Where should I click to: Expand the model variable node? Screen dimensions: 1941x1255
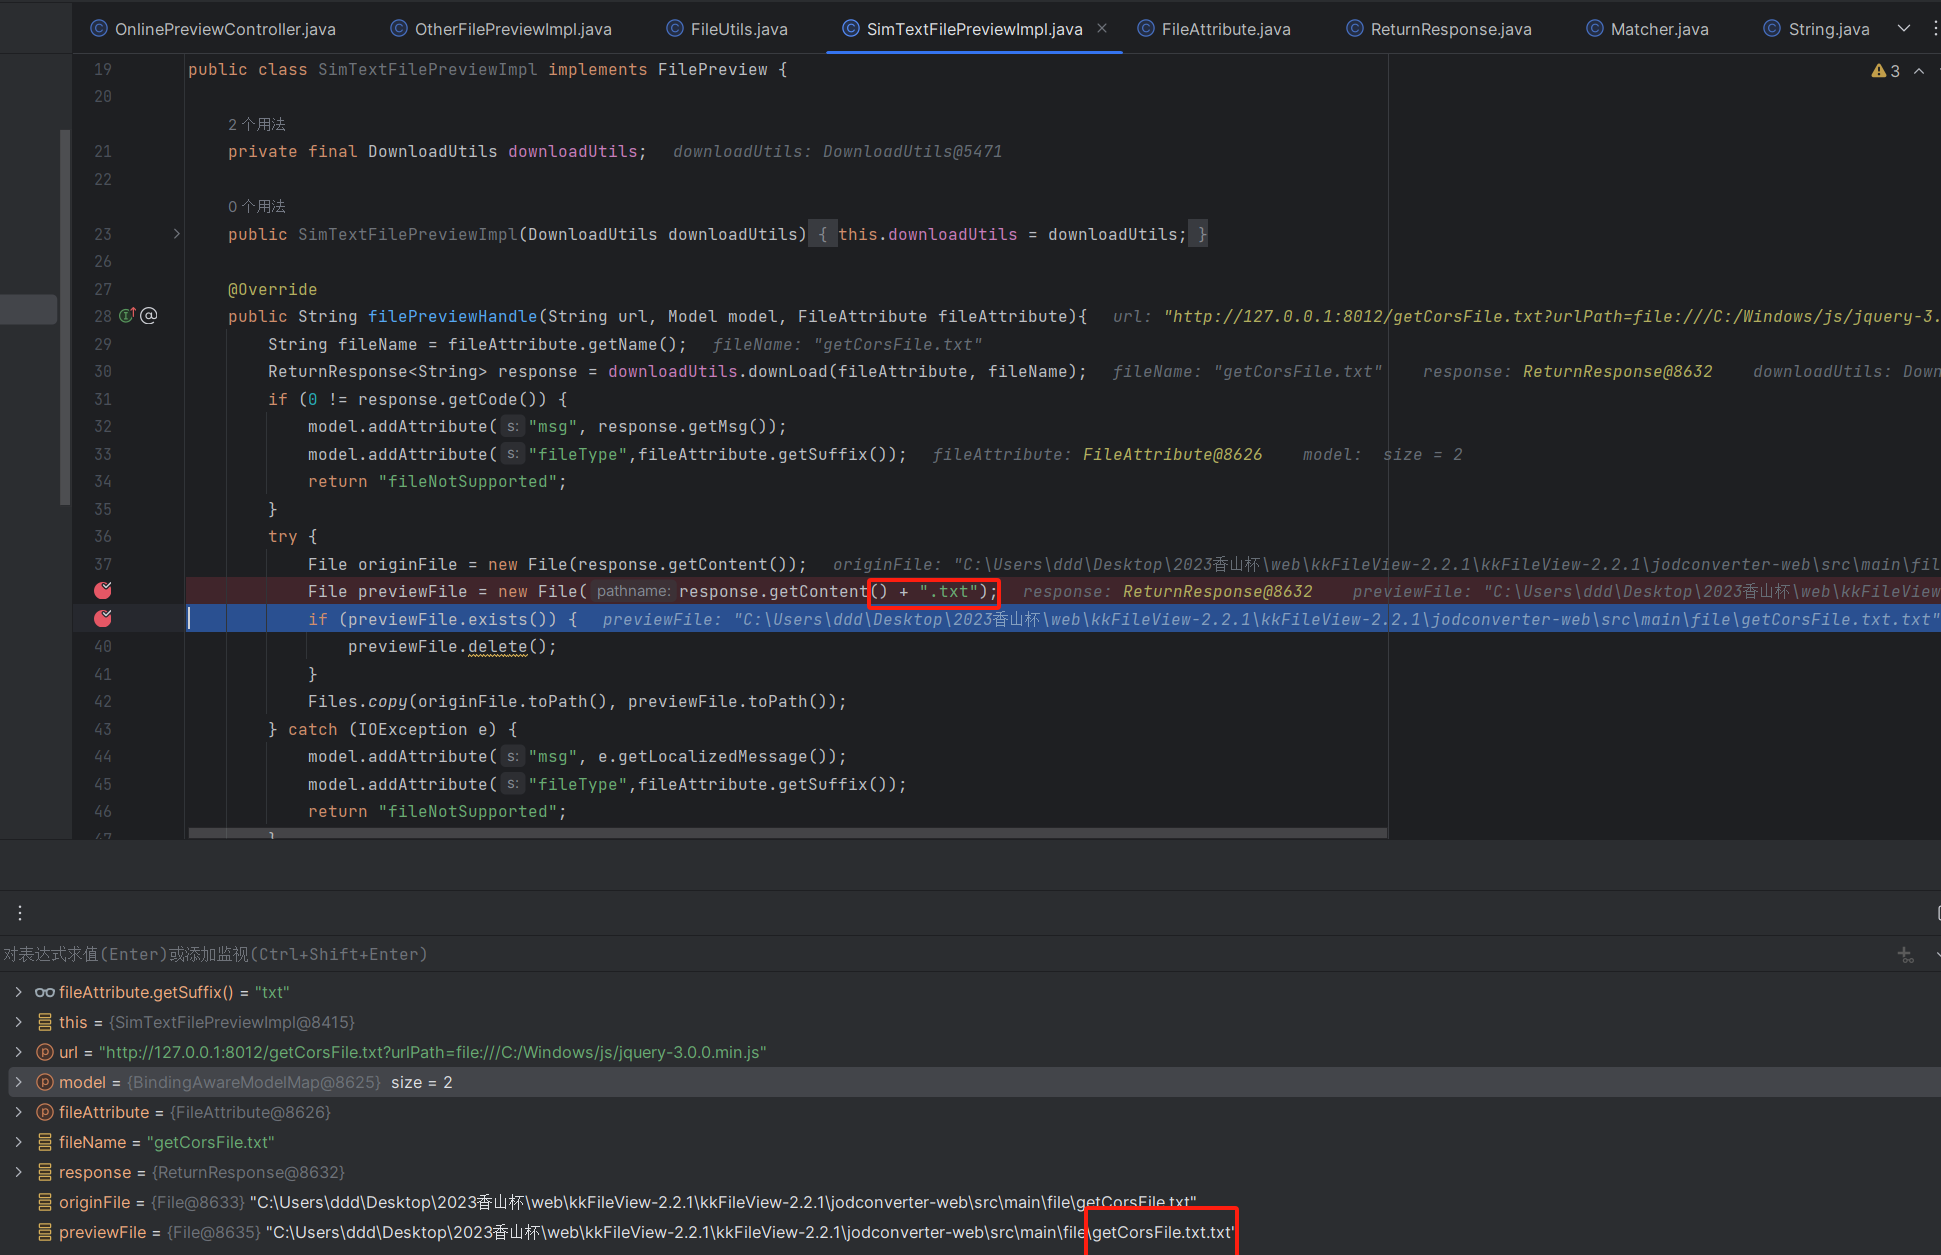click(x=18, y=1082)
